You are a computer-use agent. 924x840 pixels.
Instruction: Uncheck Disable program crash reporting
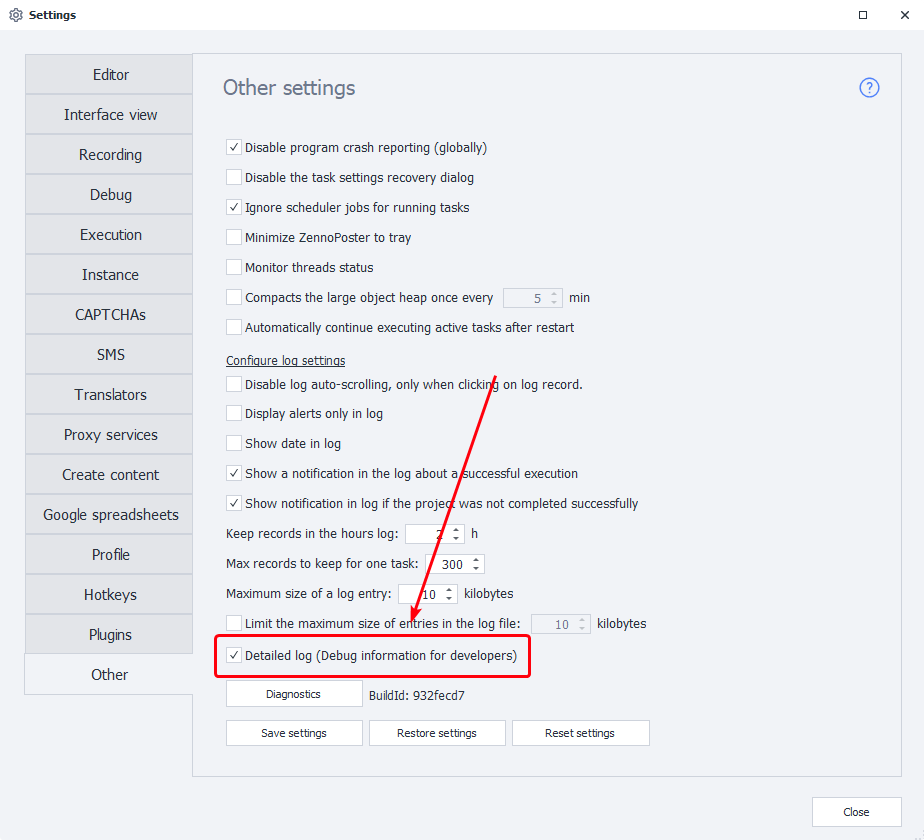234,148
